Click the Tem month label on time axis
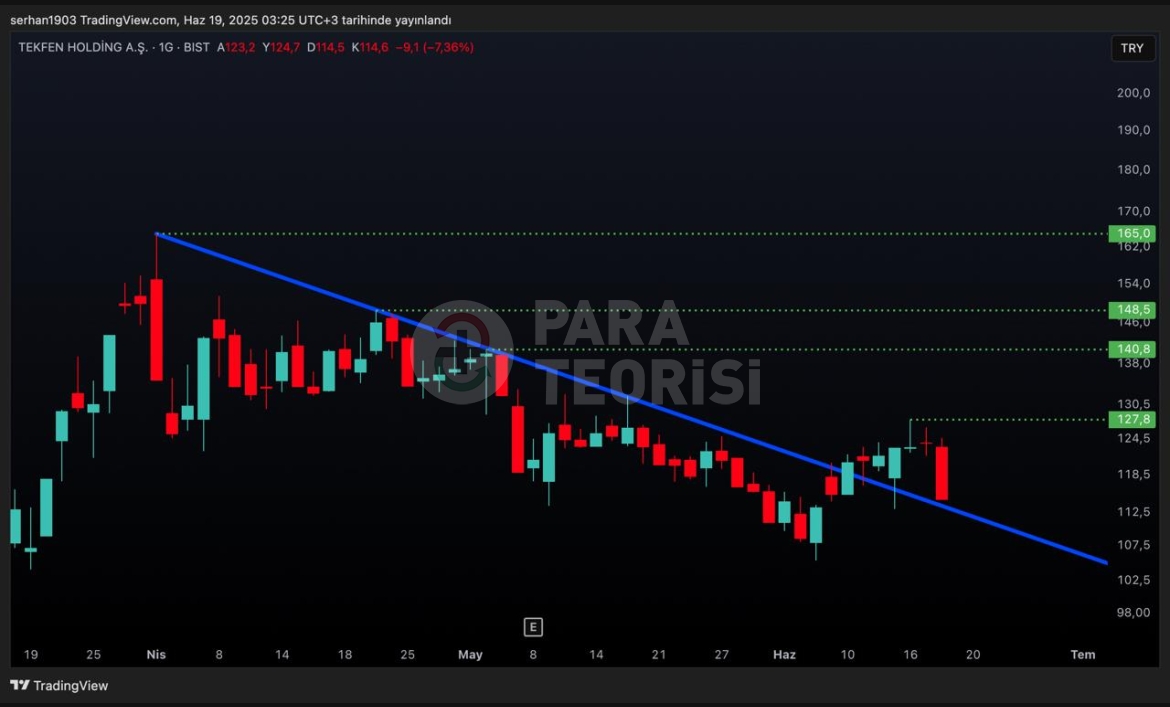Image resolution: width=1170 pixels, height=707 pixels. (x=1083, y=654)
